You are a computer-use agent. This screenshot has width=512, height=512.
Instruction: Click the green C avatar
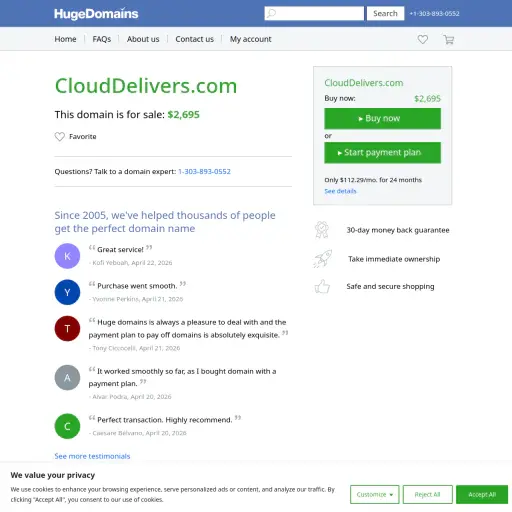[x=67, y=426]
